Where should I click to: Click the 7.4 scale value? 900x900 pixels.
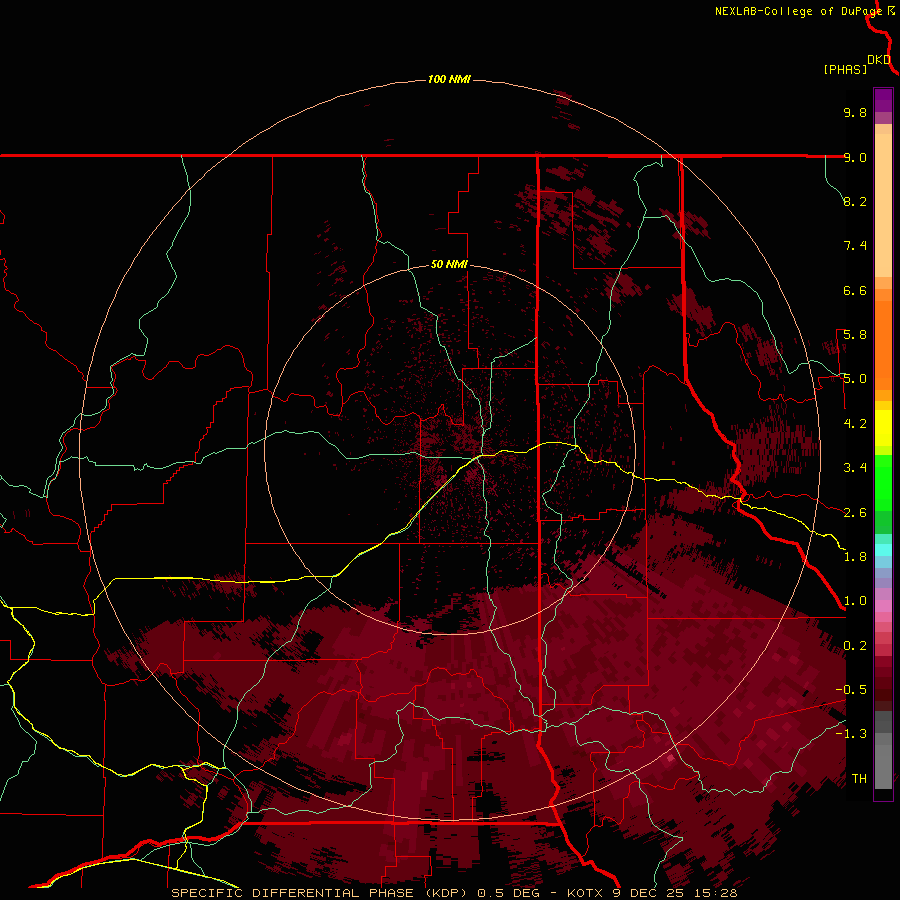pyautogui.click(x=855, y=246)
